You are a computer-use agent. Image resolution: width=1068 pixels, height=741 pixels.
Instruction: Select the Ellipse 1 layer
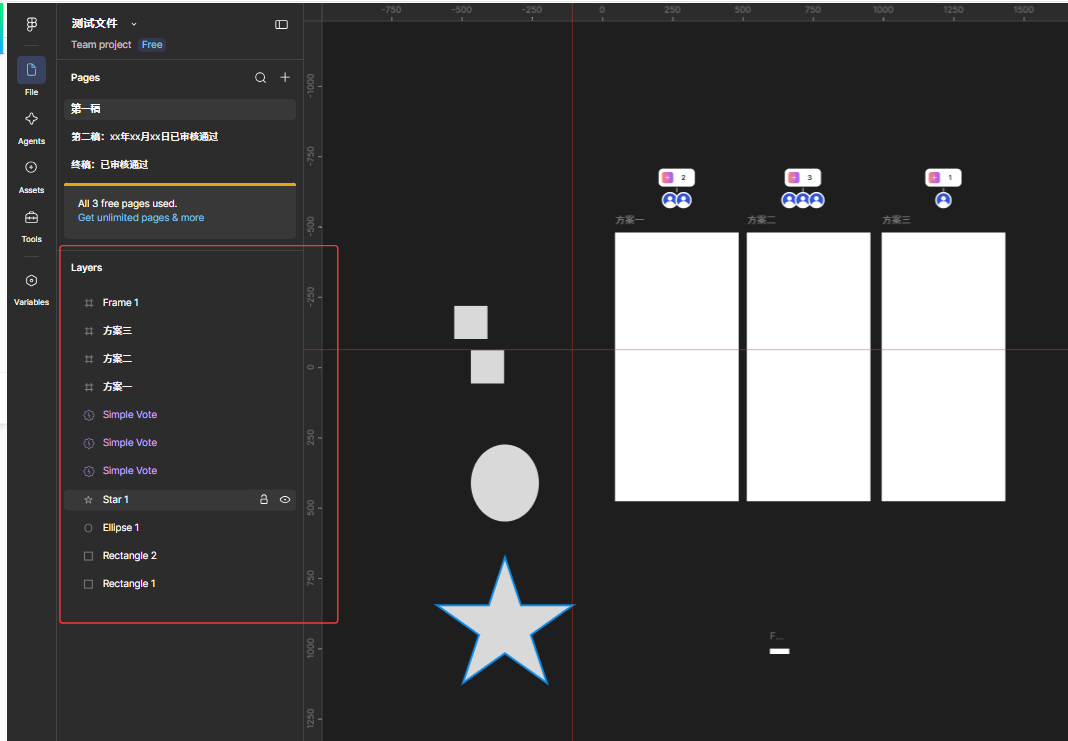[180, 528]
